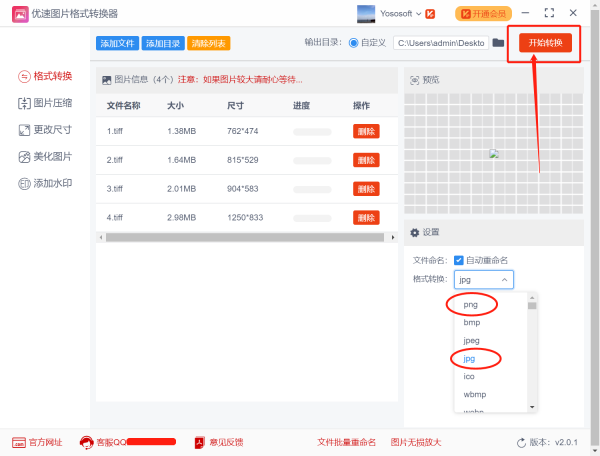Click the orange VIP badge next to Yososoft
Screen dimensions: 600x456
[430, 14]
